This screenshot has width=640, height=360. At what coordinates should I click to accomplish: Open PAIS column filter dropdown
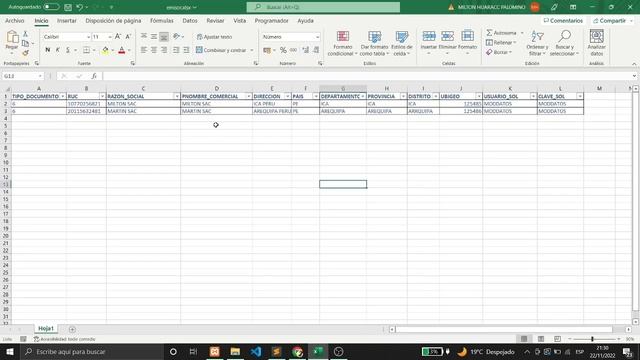316,96
